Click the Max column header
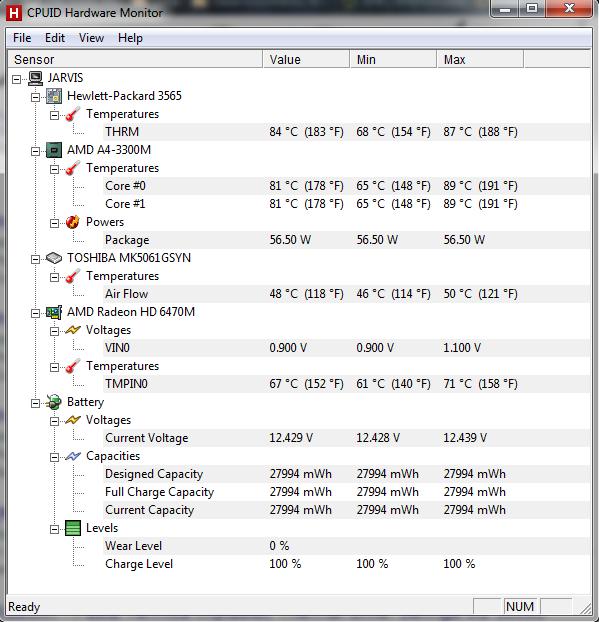Viewport: 599px width, 622px height. click(480, 60)
